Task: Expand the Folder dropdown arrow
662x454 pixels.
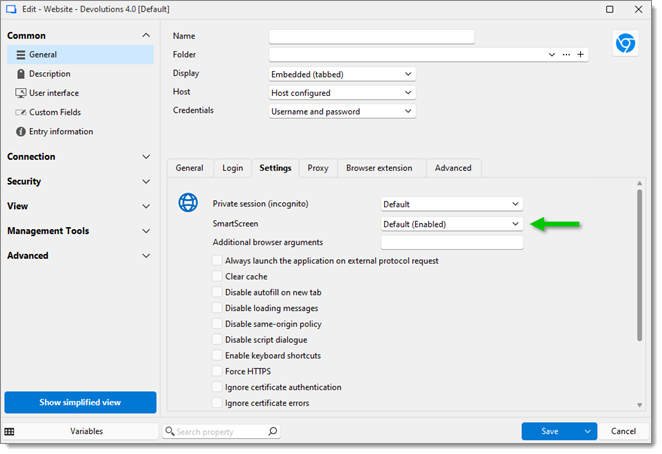Action: click(551, 54)
